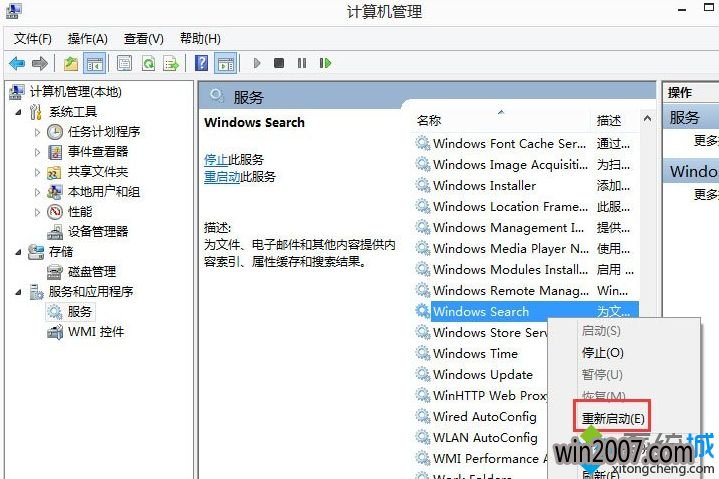The width and height of the screenshot is (719, 479).
Task: Click the 重启动 service link
Action: 222,176
